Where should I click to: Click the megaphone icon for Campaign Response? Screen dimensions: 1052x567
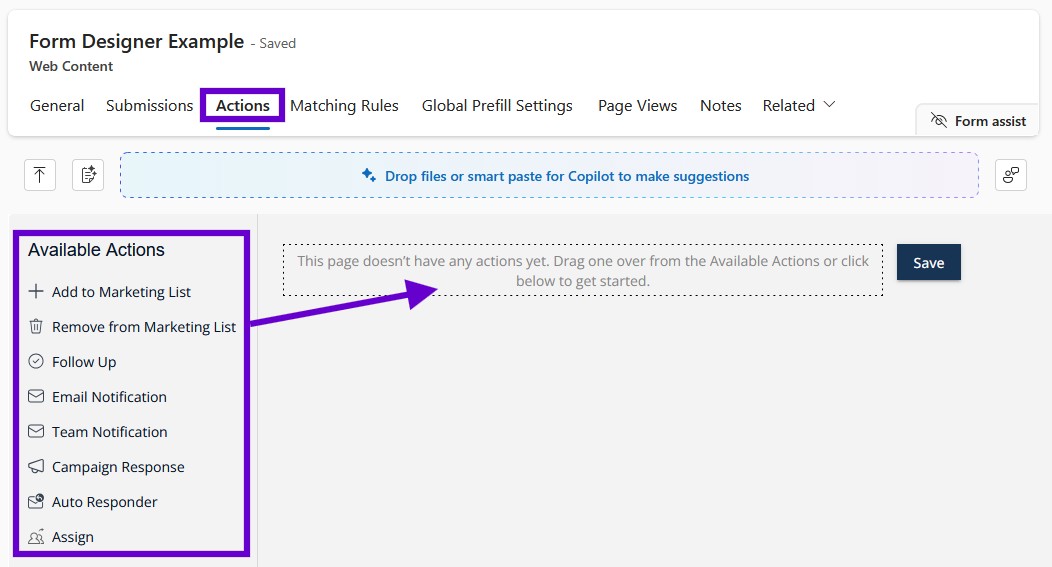coord(36,466)
